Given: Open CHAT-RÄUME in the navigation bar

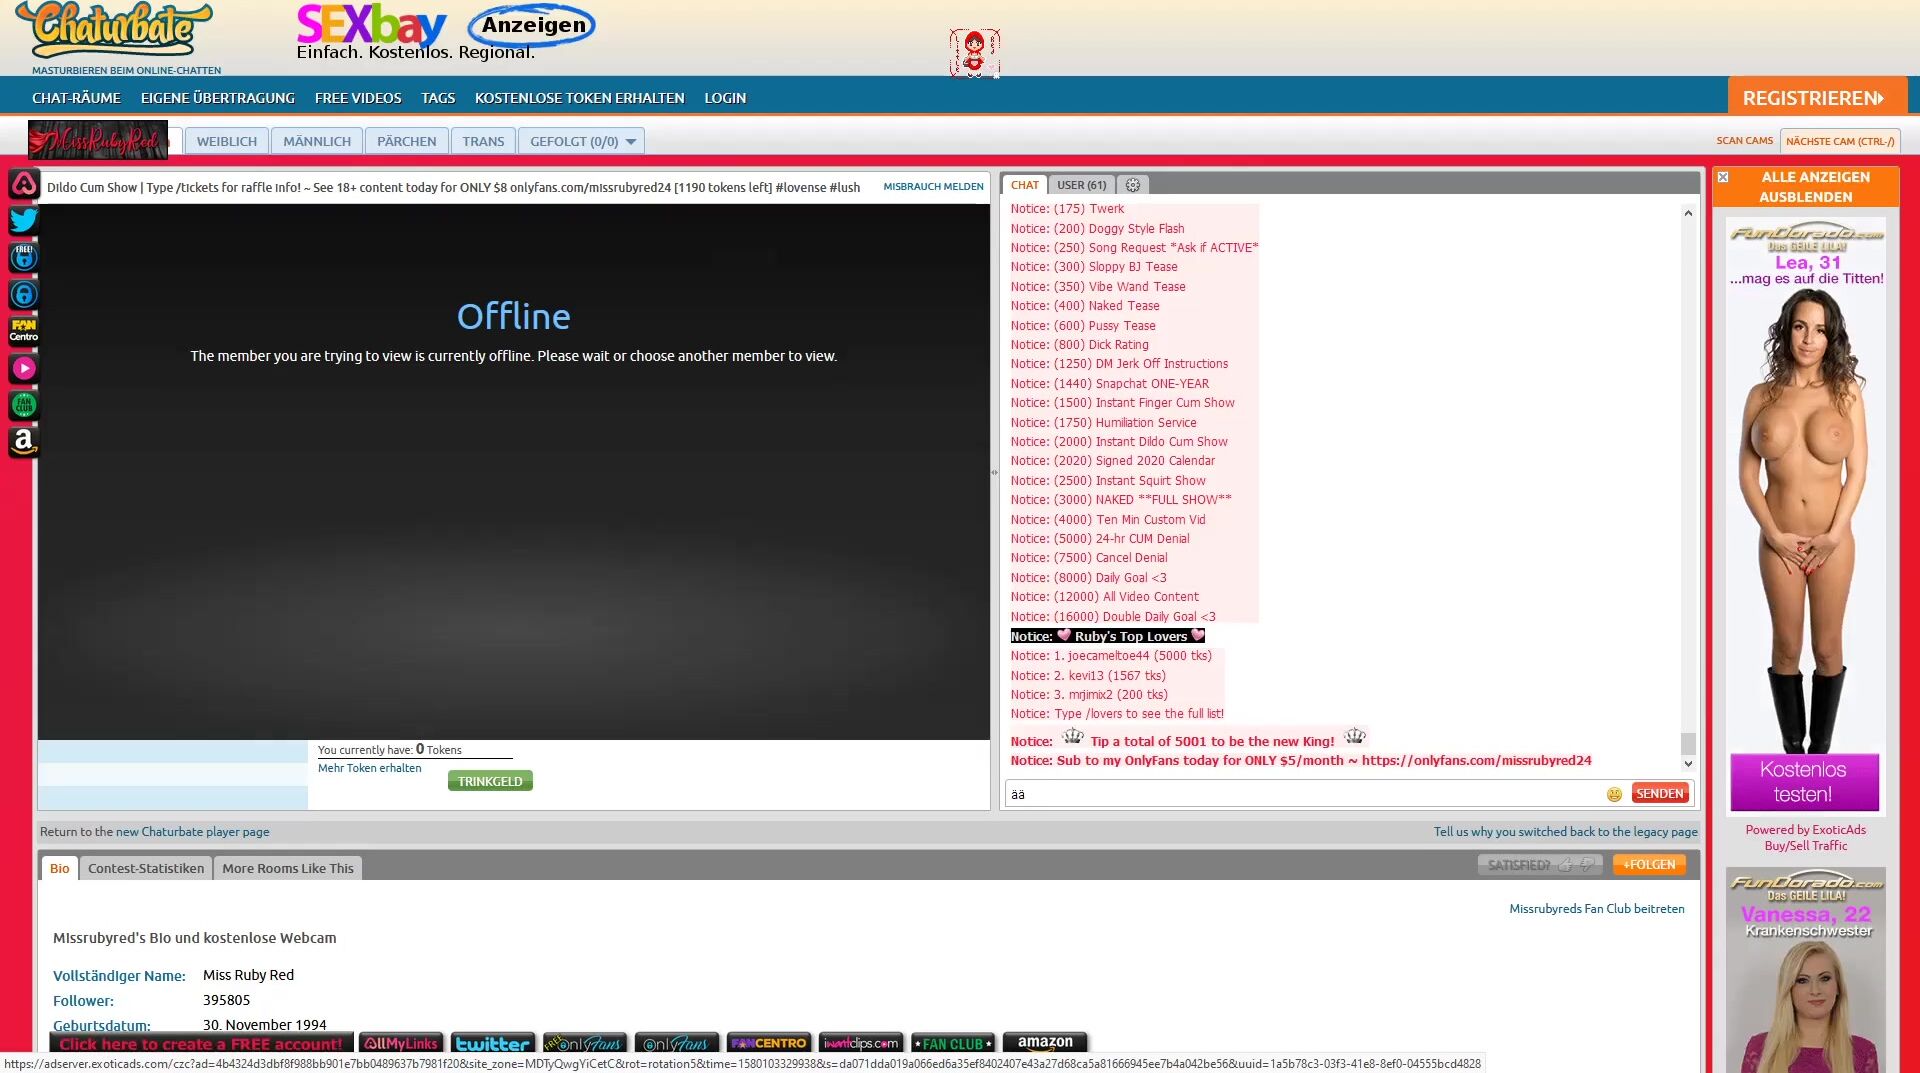Looking at the screenshot, I should 76,98.
